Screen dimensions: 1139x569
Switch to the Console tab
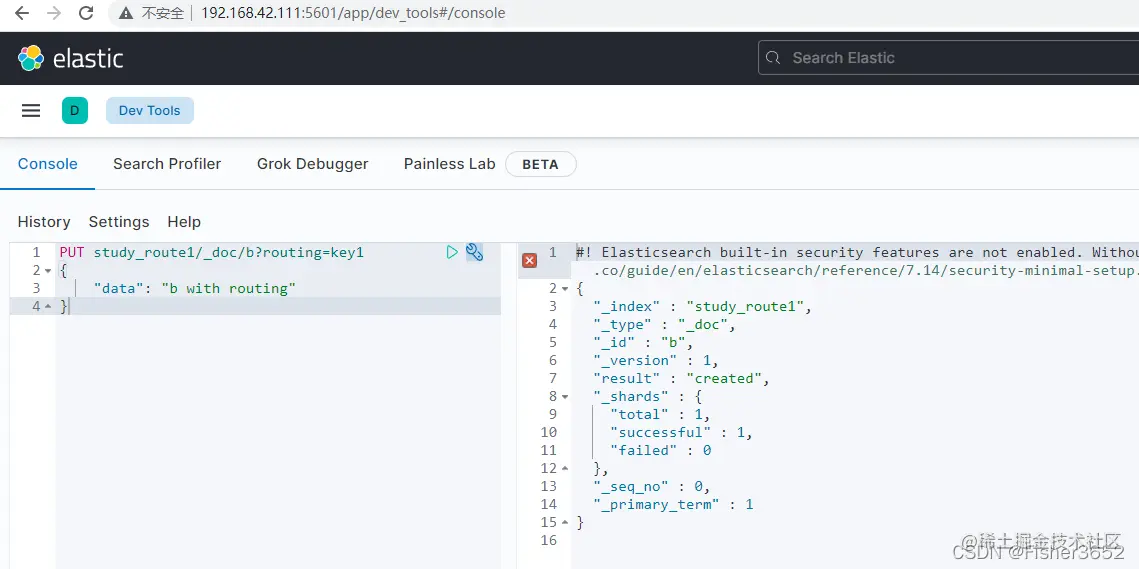[x=48, y=164]
